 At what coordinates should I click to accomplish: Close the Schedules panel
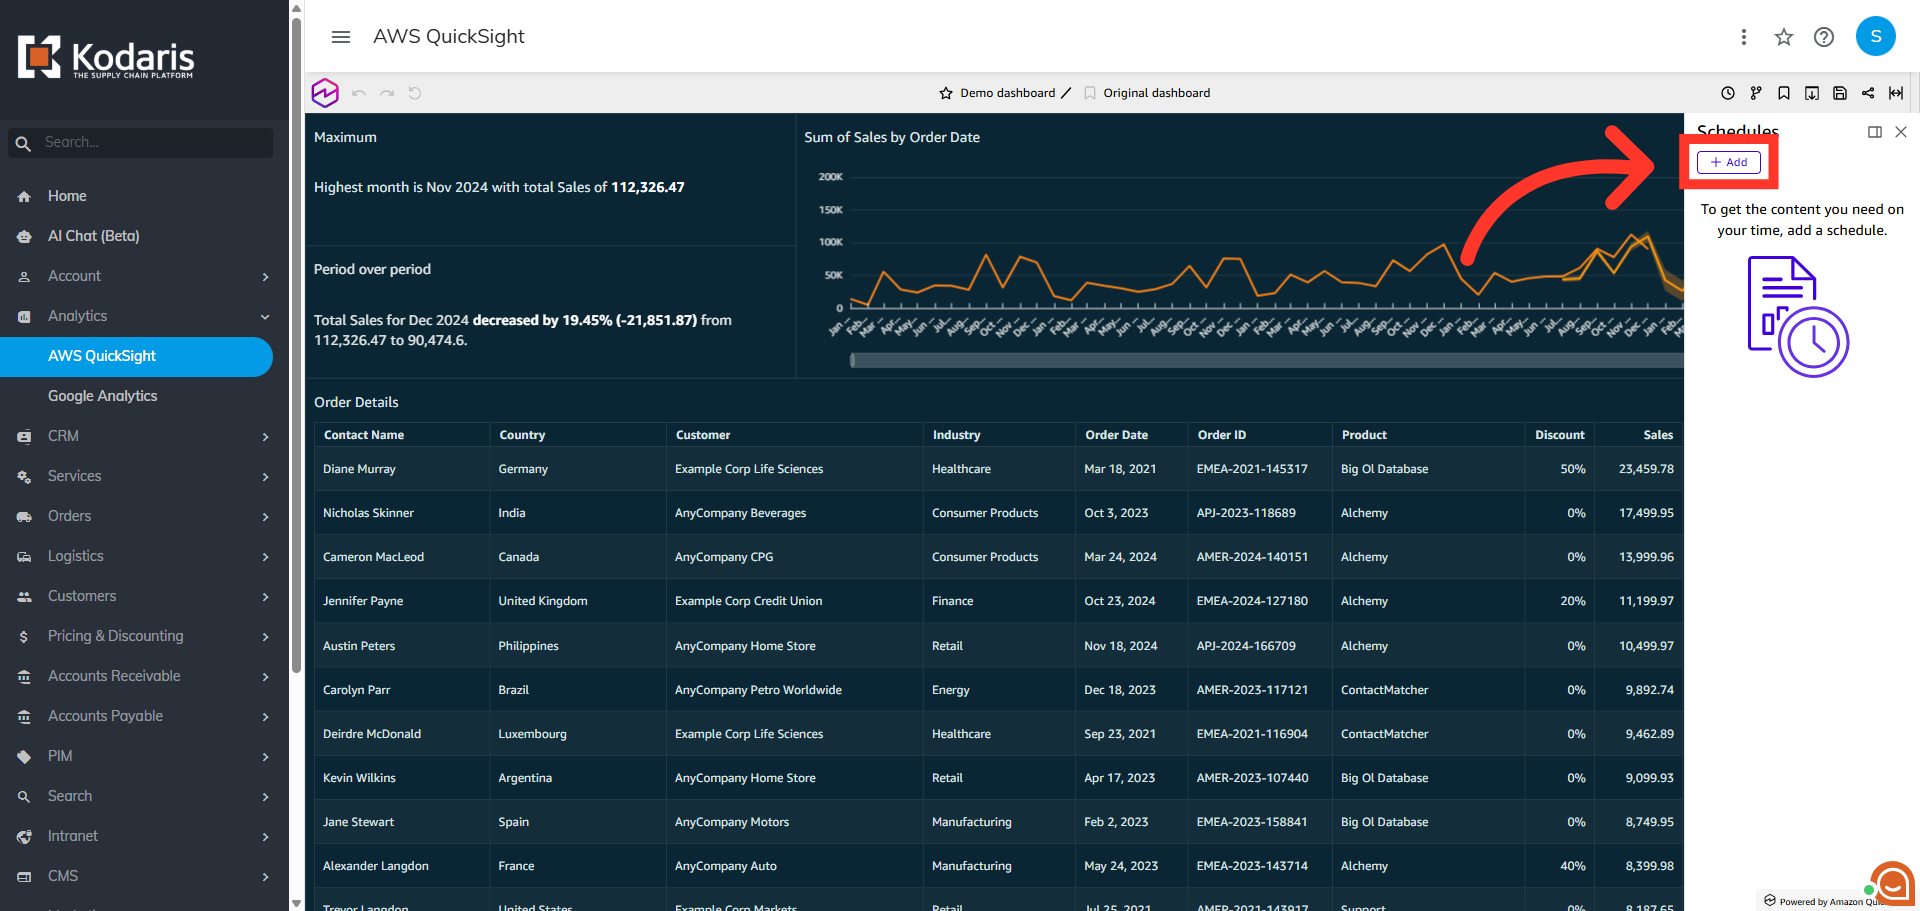pos(1901,132)
